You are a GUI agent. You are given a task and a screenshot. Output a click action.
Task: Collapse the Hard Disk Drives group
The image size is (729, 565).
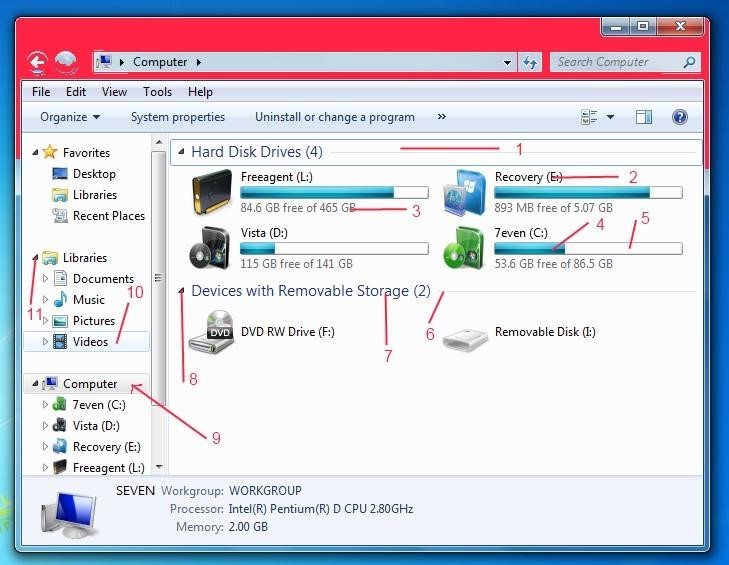click(181, 153)
